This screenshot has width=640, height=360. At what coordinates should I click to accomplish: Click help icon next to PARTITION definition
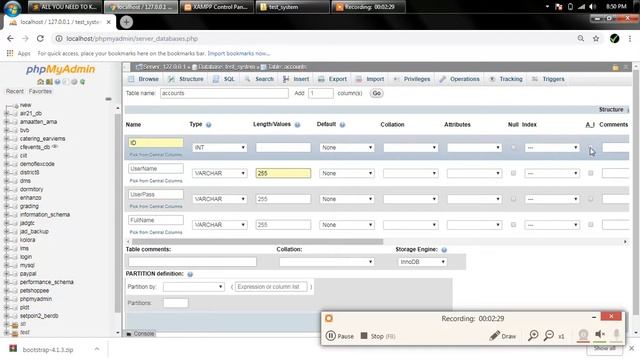click(190, 274)
